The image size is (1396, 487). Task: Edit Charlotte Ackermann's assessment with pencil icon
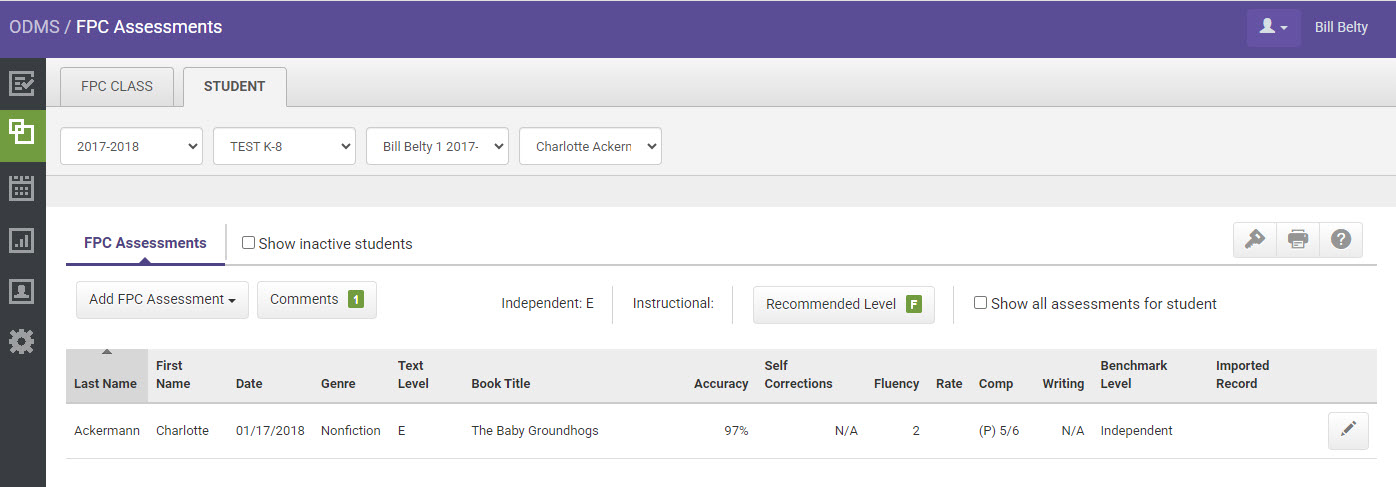click(x=1348, y=430)
